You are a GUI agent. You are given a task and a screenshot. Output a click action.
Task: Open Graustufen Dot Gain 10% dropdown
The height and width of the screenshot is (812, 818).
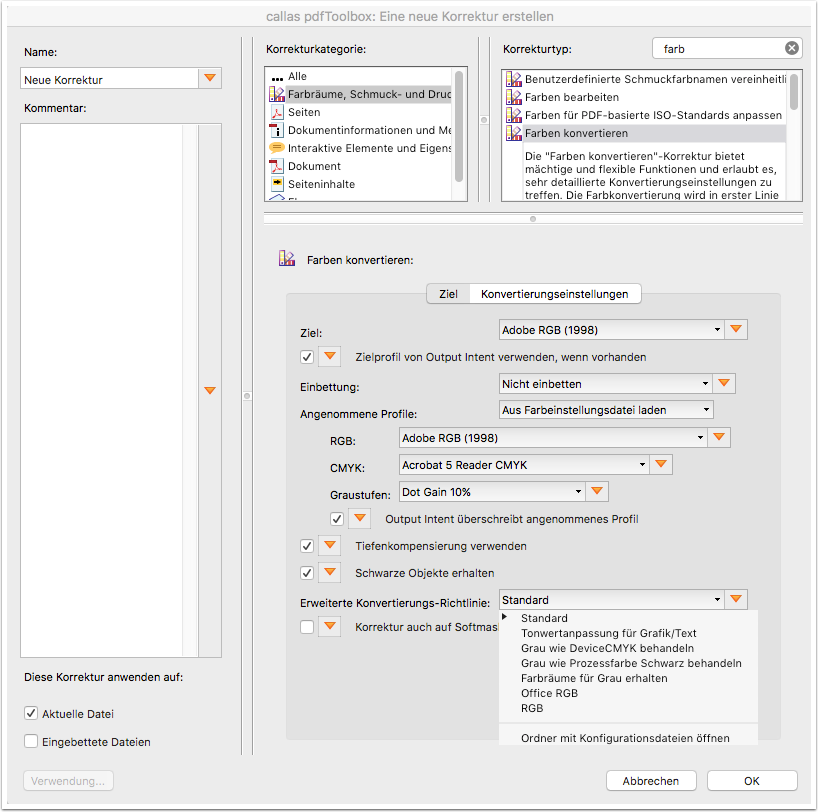492,492
